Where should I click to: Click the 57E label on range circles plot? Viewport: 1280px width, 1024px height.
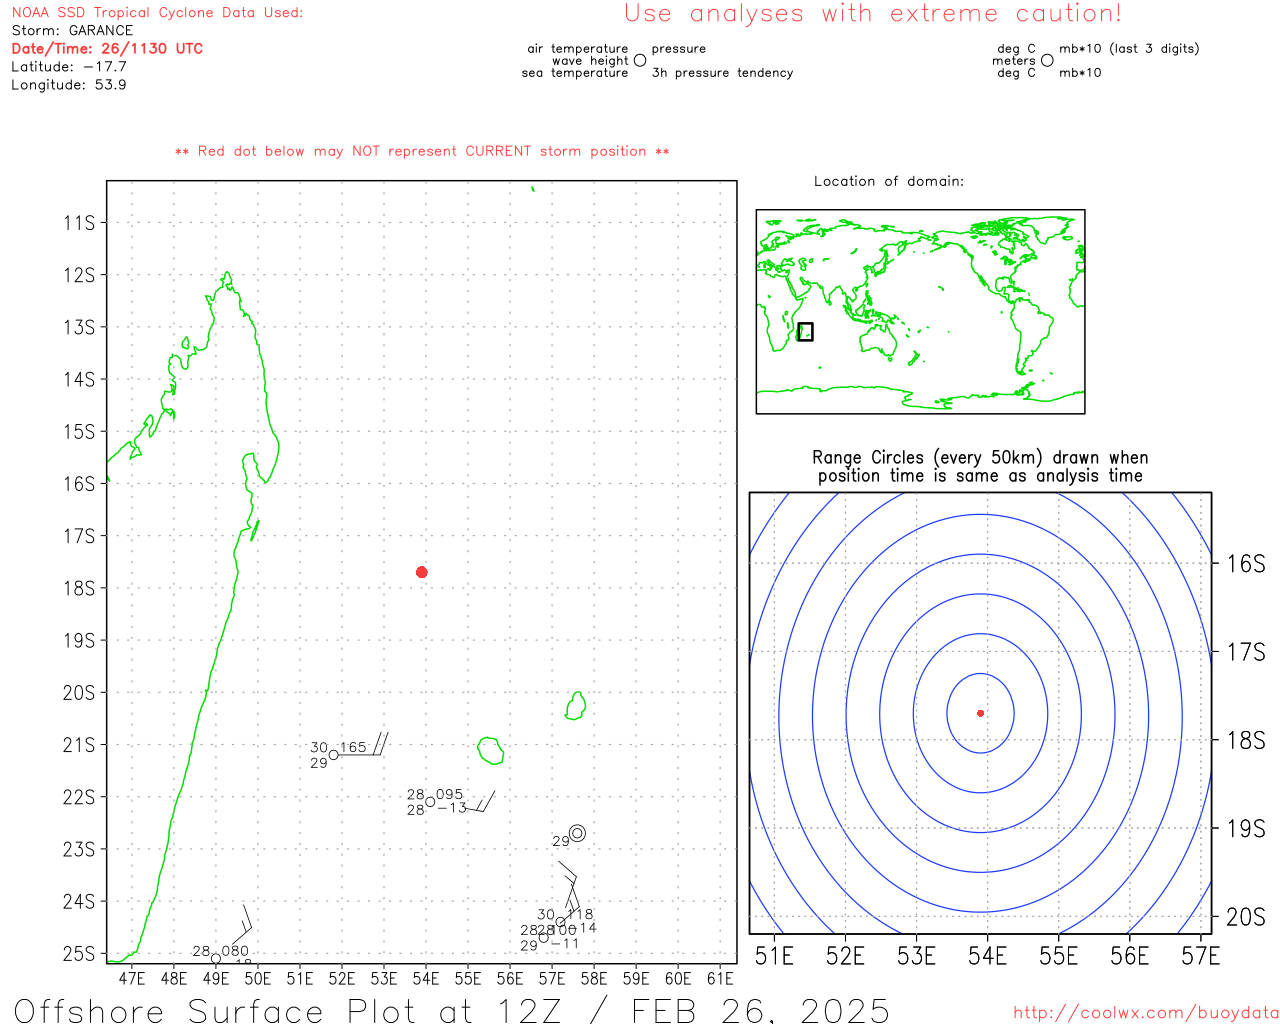(x=1201, y=957)
